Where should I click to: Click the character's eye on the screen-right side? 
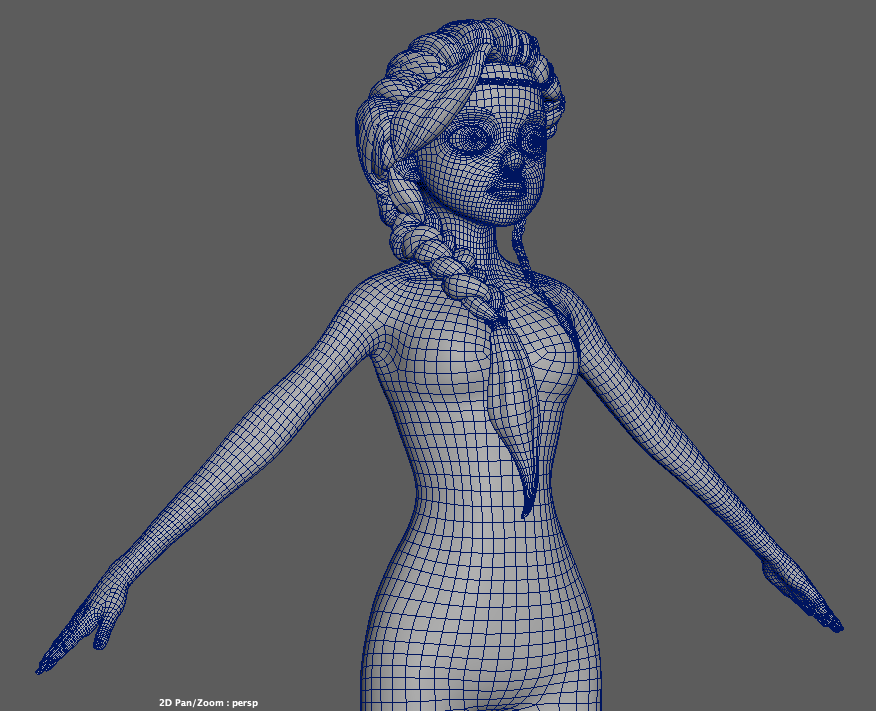click(530, 142)
